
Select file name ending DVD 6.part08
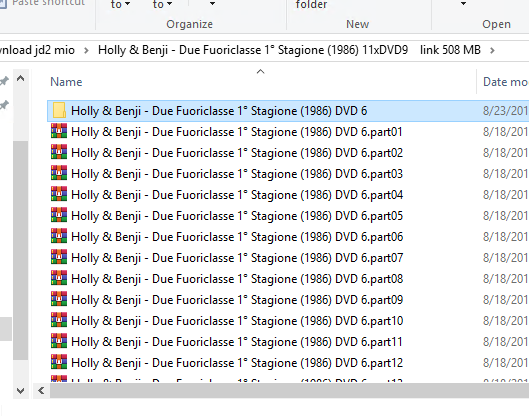point(237,279)
